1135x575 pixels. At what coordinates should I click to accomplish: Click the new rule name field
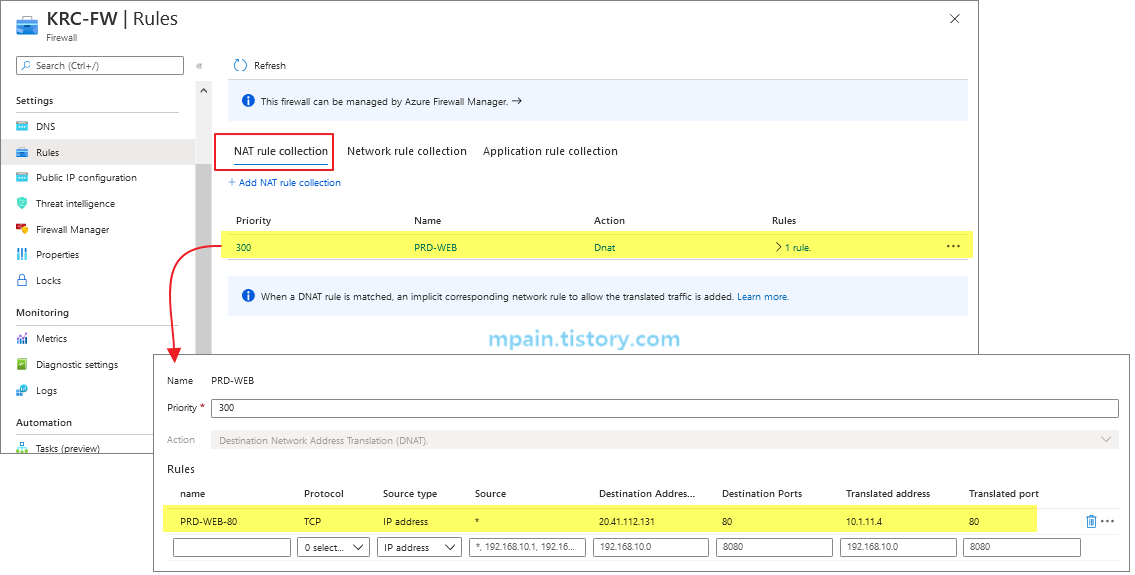232,547
